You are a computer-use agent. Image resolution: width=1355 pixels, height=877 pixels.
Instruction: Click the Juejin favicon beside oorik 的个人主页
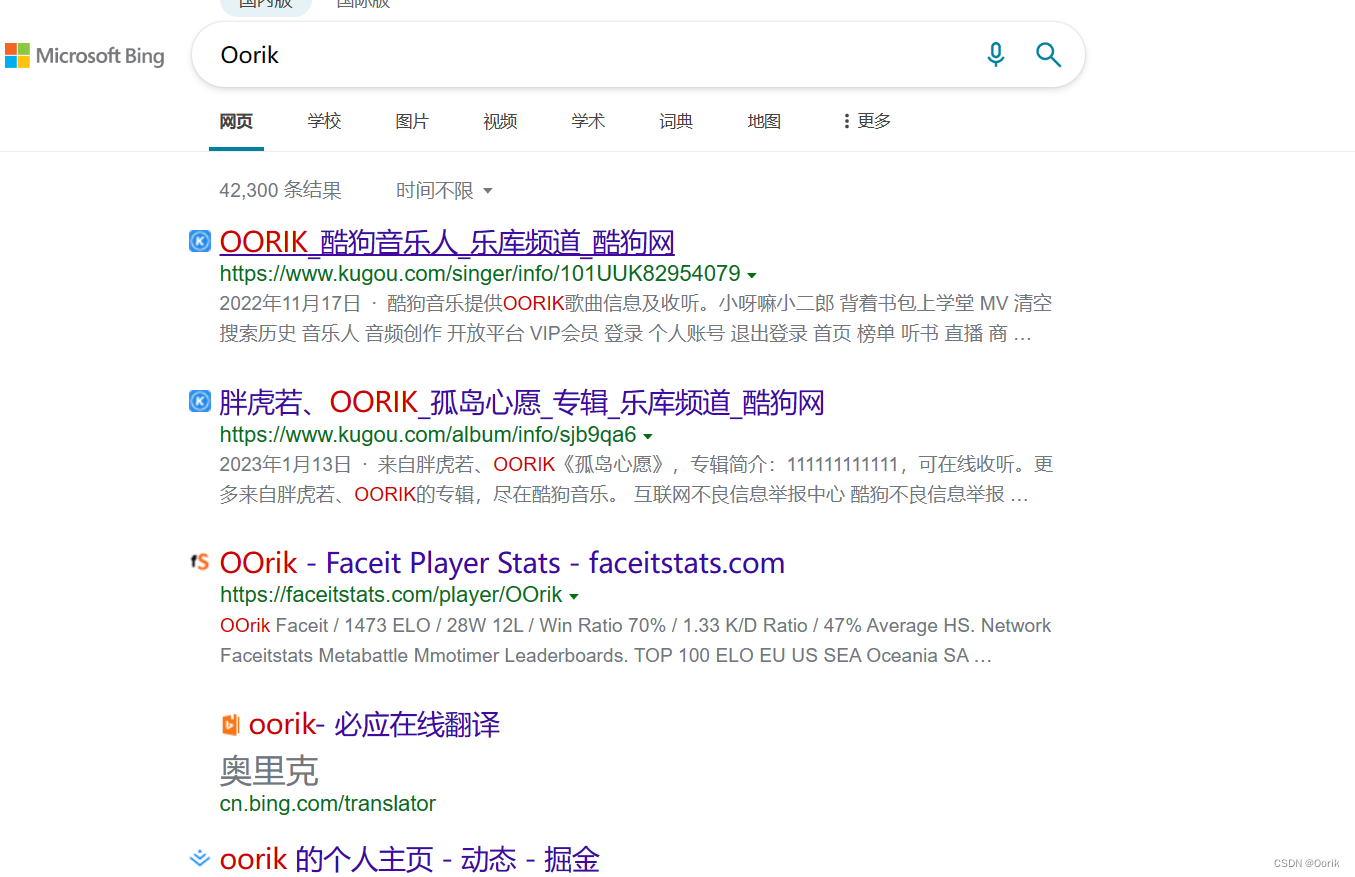tap(200, 858)
